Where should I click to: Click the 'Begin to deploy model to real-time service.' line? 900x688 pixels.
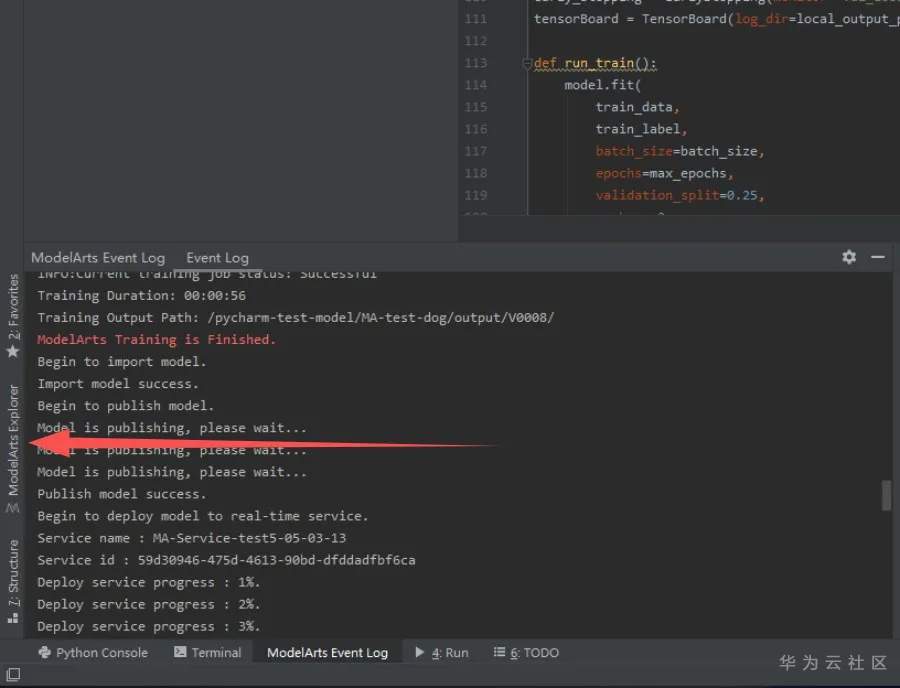click(x=203, y=516)
